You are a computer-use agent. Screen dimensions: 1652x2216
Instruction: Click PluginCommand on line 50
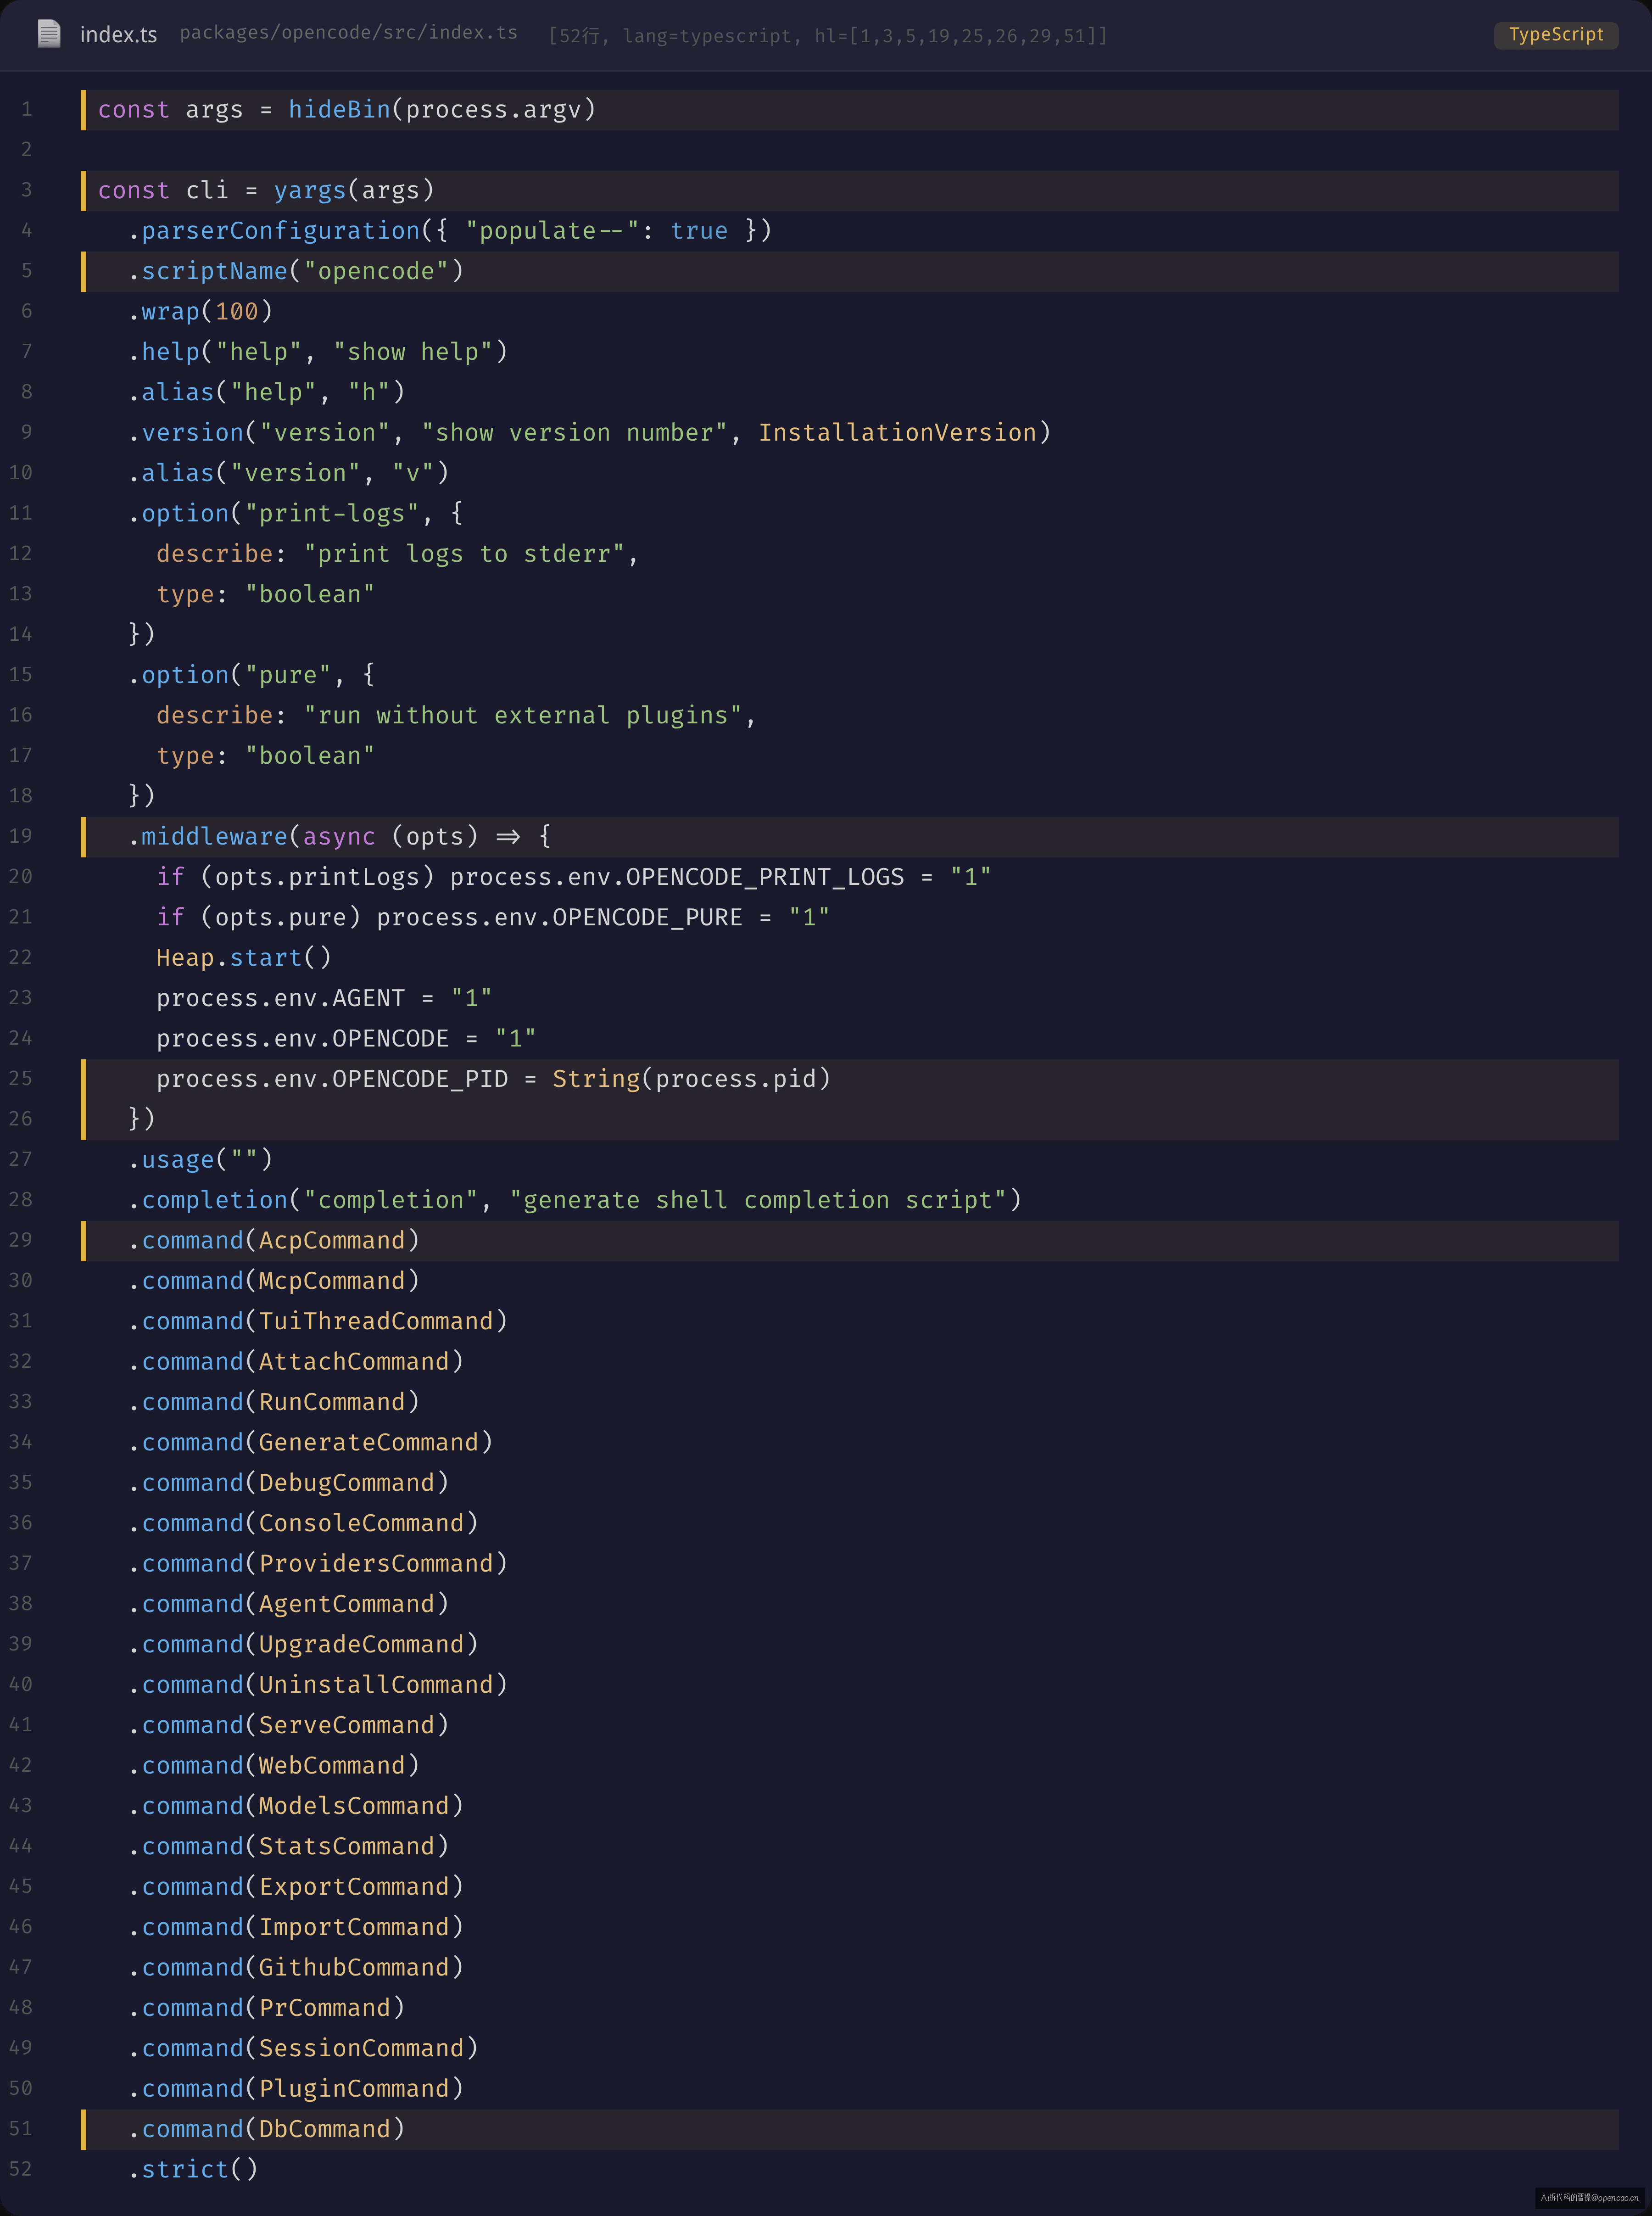(x=354, y=2089)
